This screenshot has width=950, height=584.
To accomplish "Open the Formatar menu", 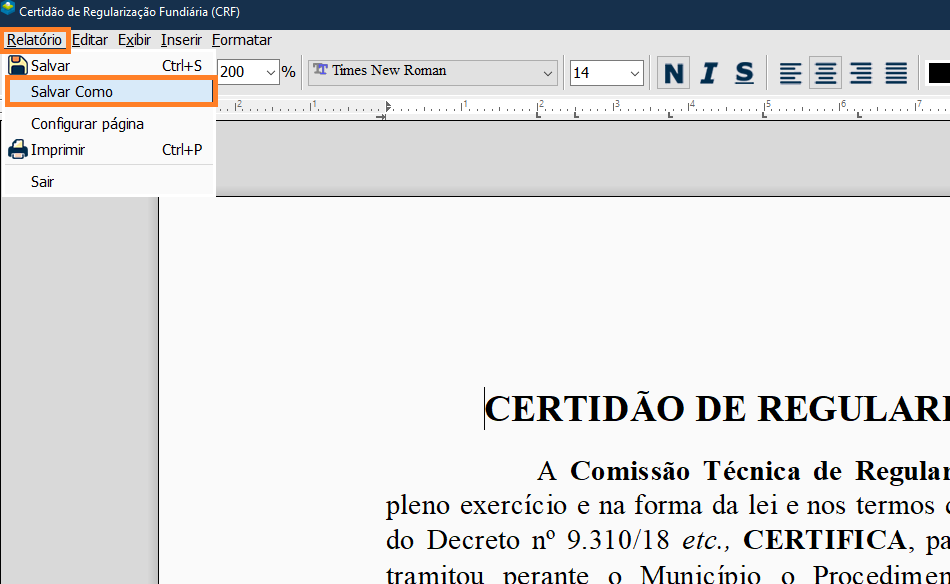I will [x=242, y=40].
